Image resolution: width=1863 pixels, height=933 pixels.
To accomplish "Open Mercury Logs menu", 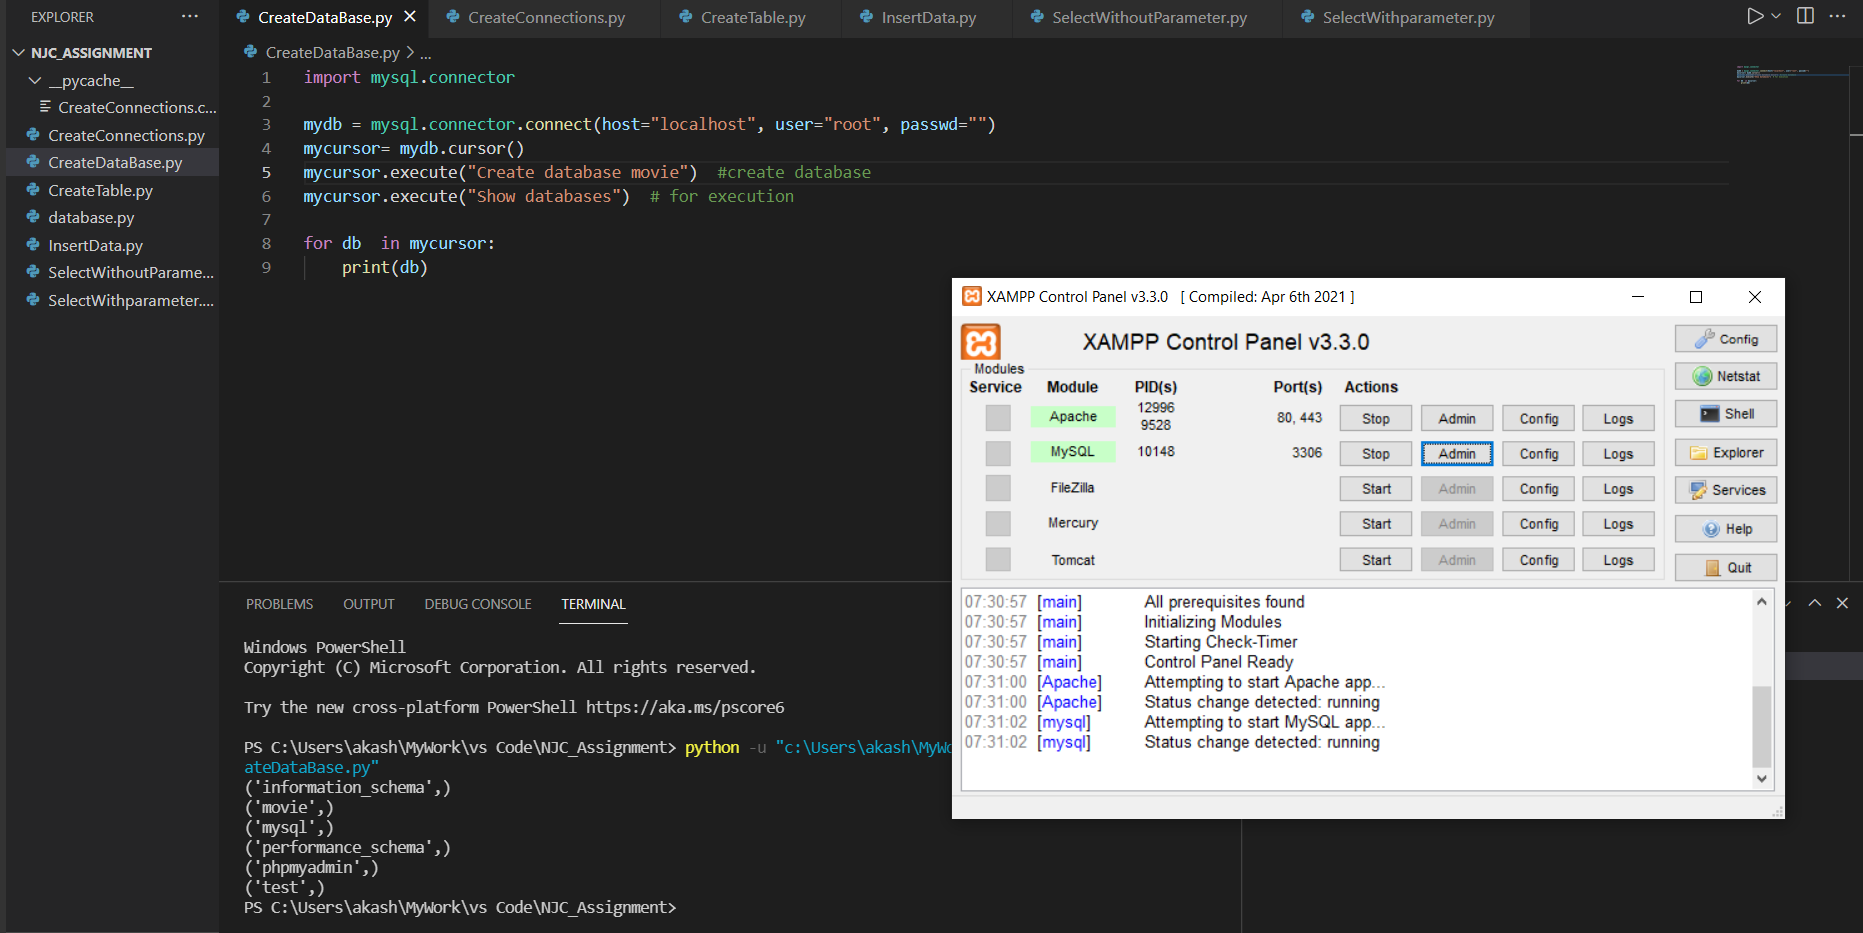I will (1618, 524).
